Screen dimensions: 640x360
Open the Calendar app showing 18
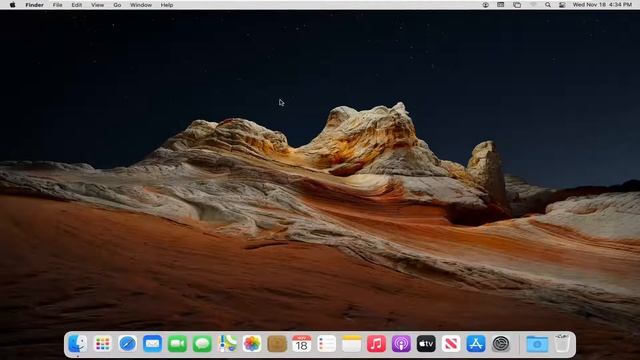[302, 344]
